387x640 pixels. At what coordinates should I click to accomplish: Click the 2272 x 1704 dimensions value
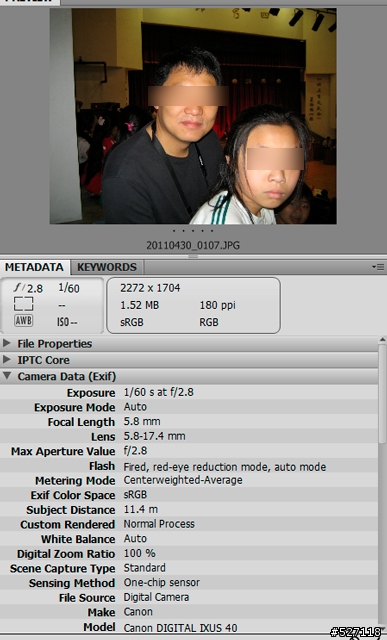(x=150, y=288)
